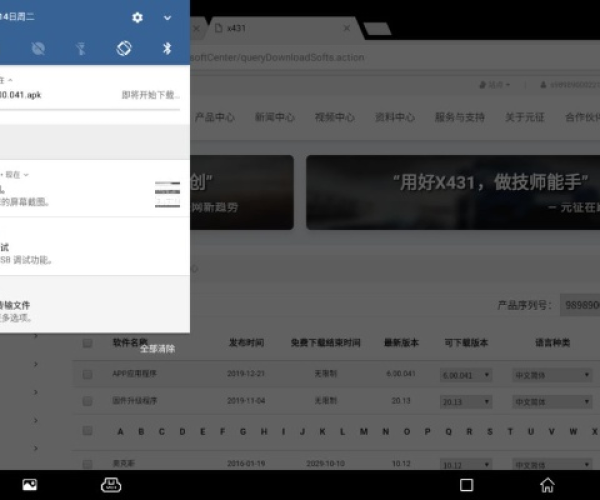Open the gallery icon in navigation bar
The image size is (600, 500).
[30, 485]
